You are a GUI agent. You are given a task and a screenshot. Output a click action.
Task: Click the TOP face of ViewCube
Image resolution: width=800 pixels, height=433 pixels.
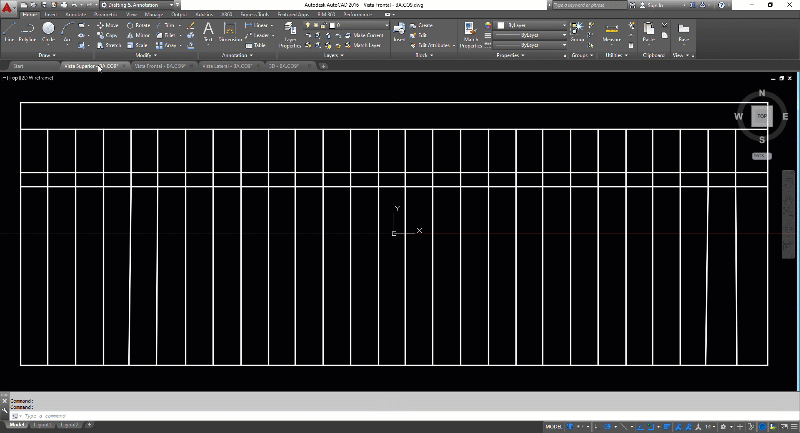point(761,116)
